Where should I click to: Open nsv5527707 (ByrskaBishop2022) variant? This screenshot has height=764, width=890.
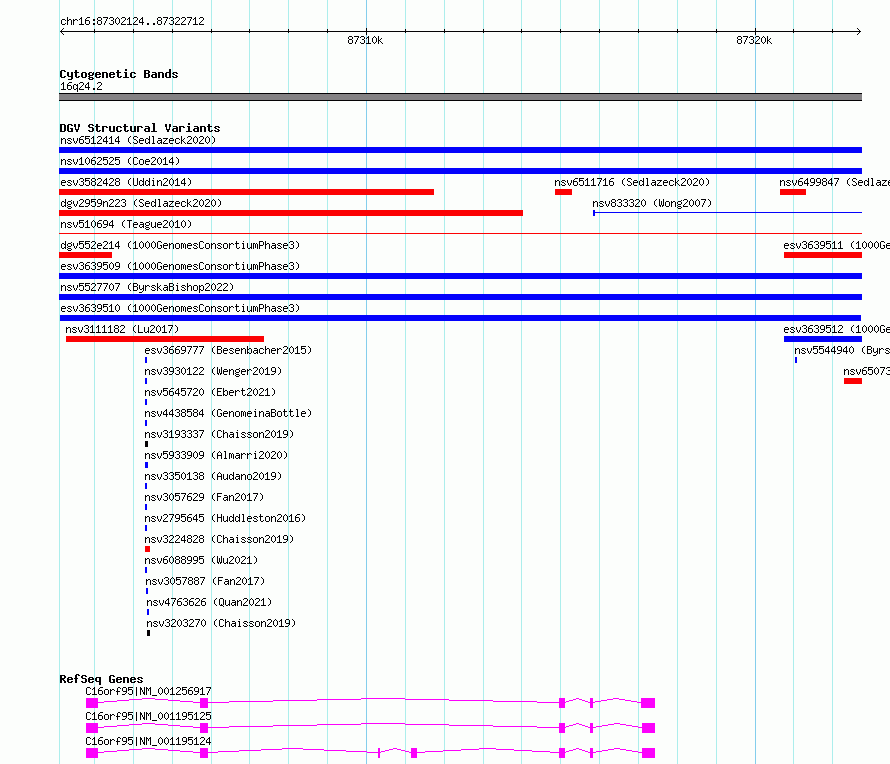click(x=147, y=287)
